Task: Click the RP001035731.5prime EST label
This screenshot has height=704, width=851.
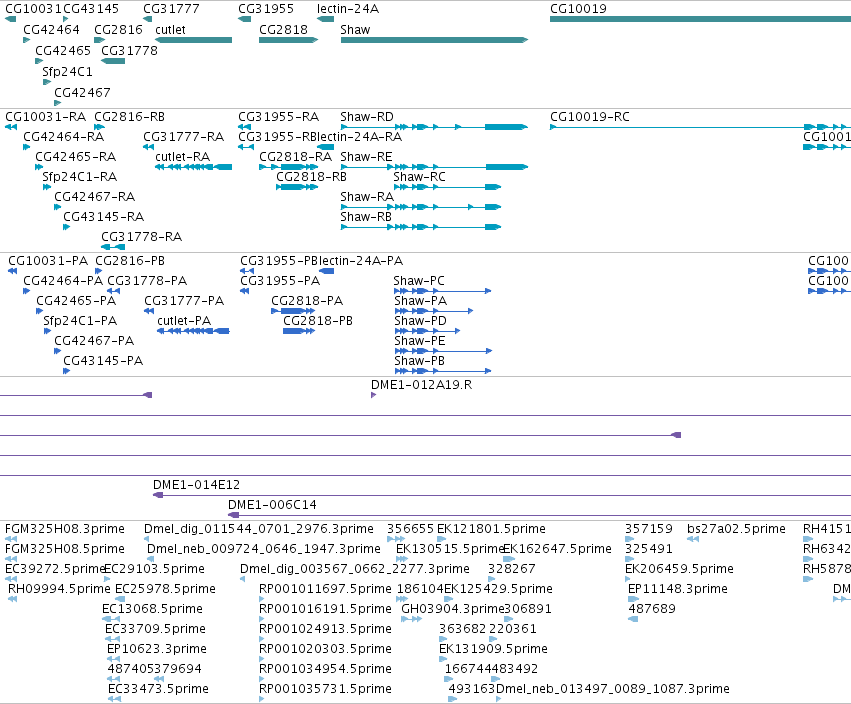Action: (325, 689)
